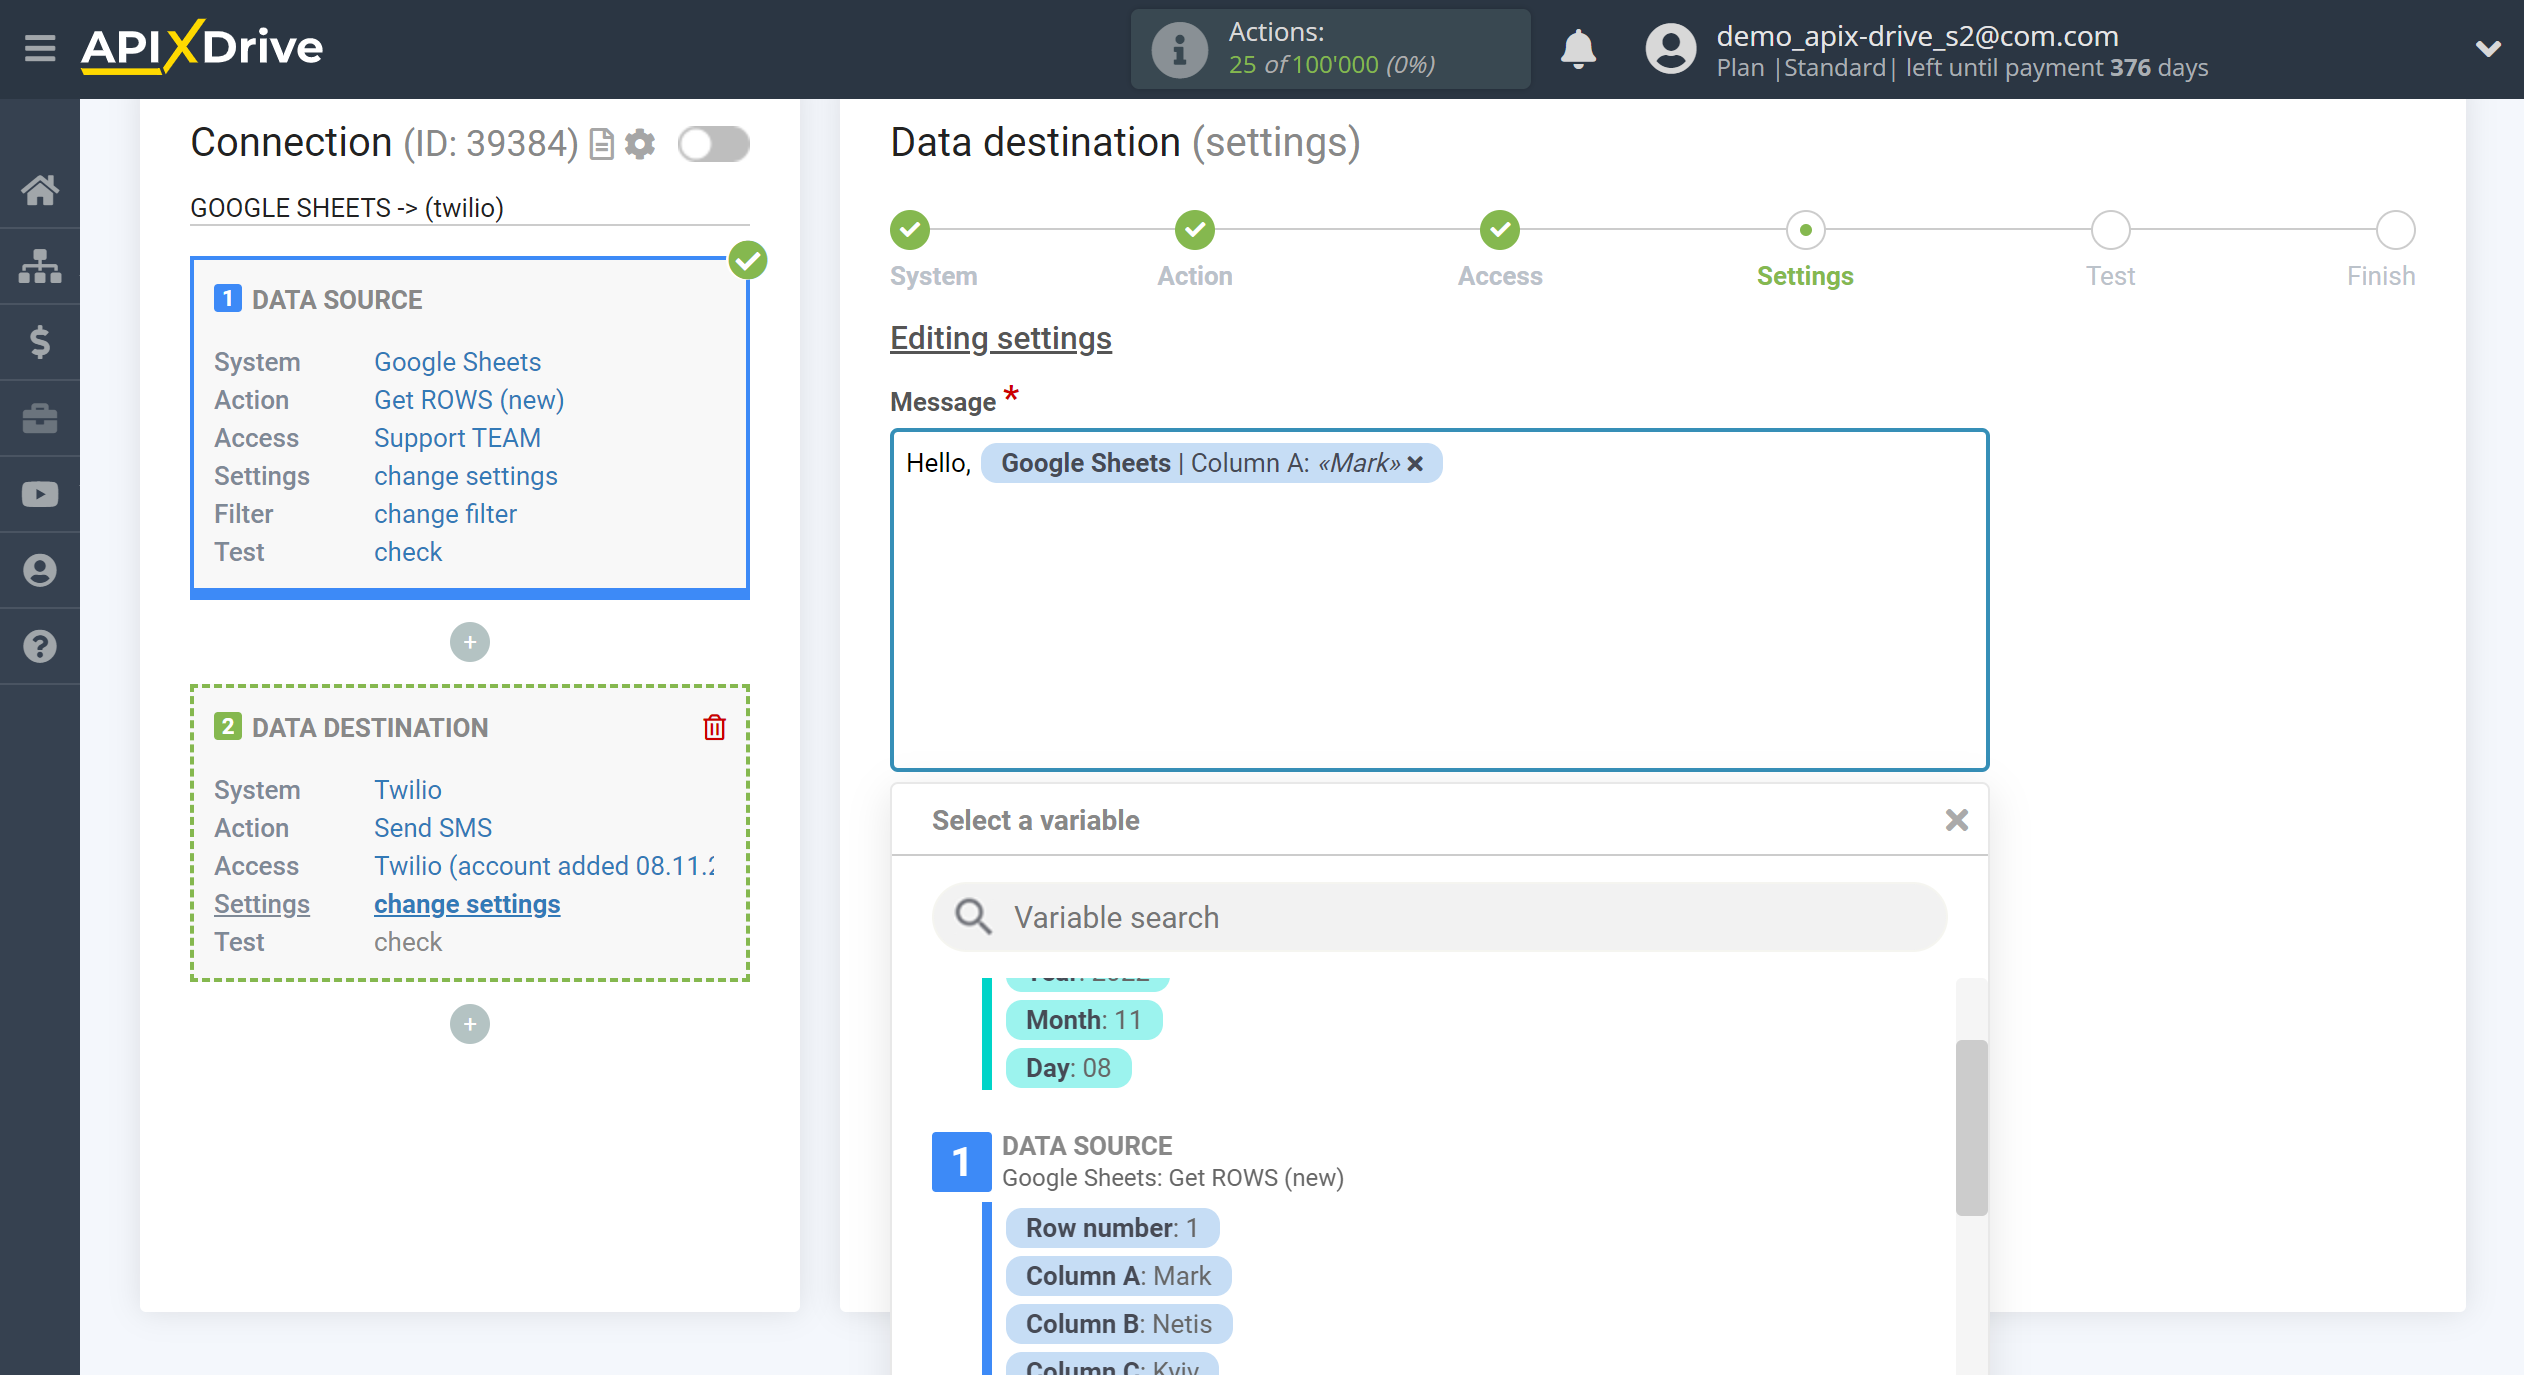
Task: Click the ApiX-Drive logo
Action: (x=202, y=47)
